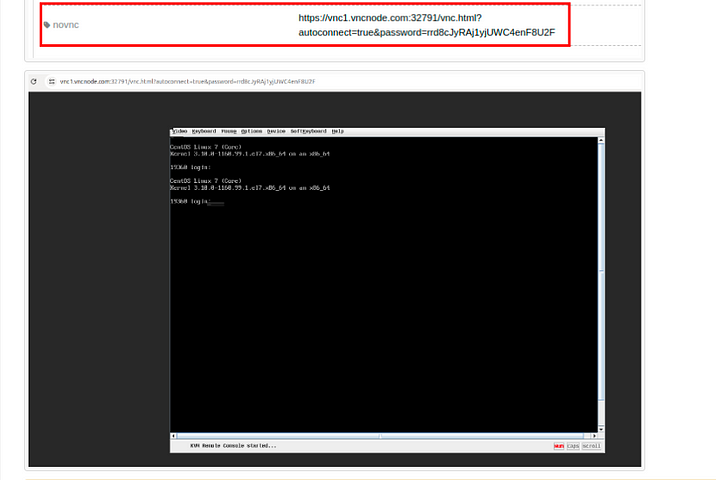The width and height of the screenshot is (716, 480).
Task: Click the console scroll down arrow
Action: click(601, 430)
